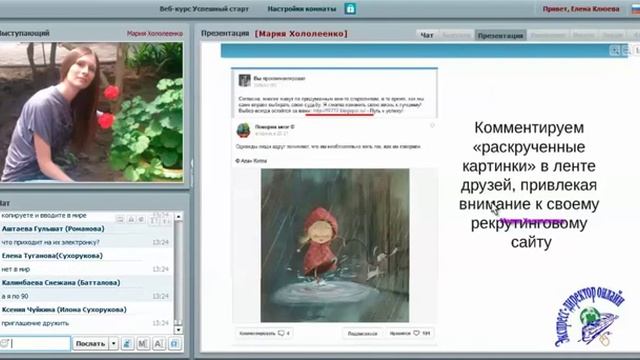The height and width of the screenshot is (360, 640).
Task: Click timestamp 13:24 beside нет в мир
Action: 160,269
